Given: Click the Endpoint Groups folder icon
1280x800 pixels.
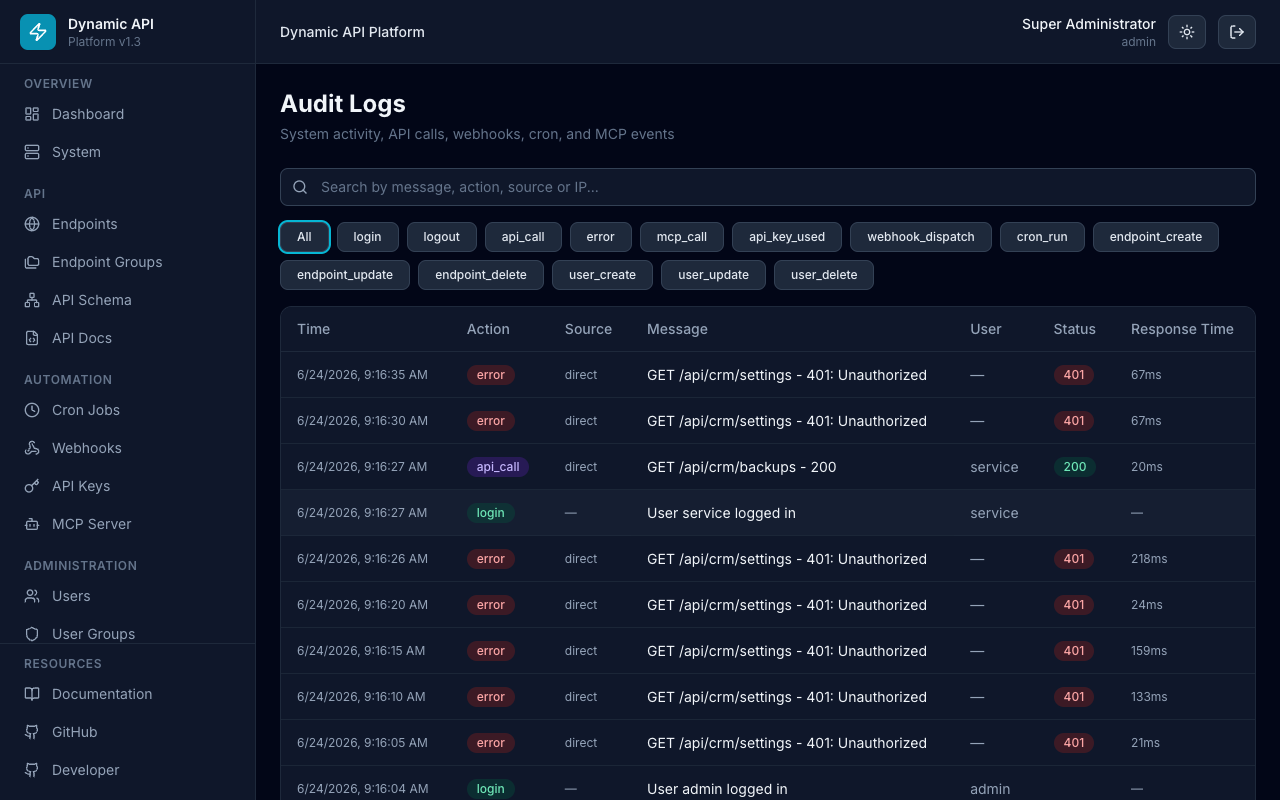Looking at the screenshot, I should [32, 262].
